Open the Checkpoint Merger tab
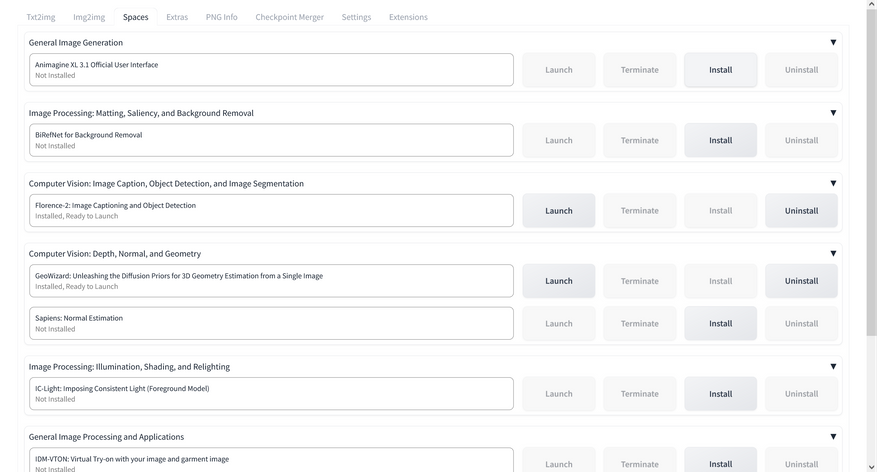Screen dimensions: 877x472 pyautogui.click(x=289, y=17)
